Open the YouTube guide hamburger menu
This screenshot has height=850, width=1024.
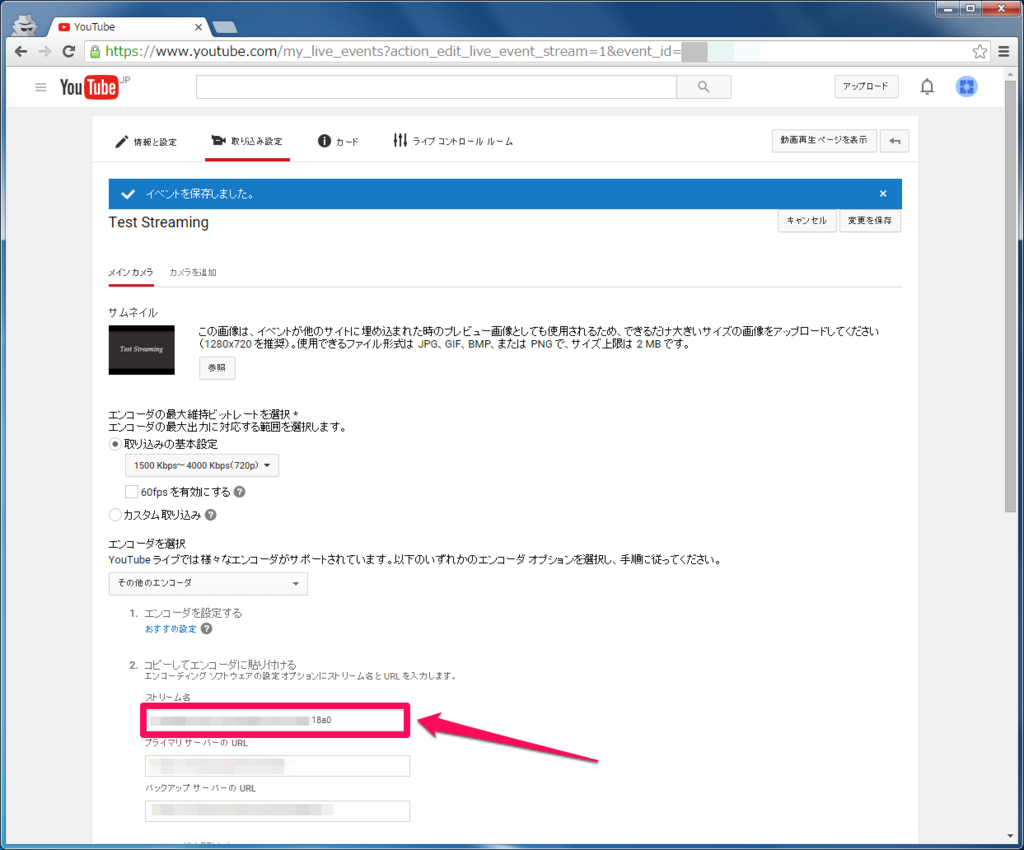(40, 87)
